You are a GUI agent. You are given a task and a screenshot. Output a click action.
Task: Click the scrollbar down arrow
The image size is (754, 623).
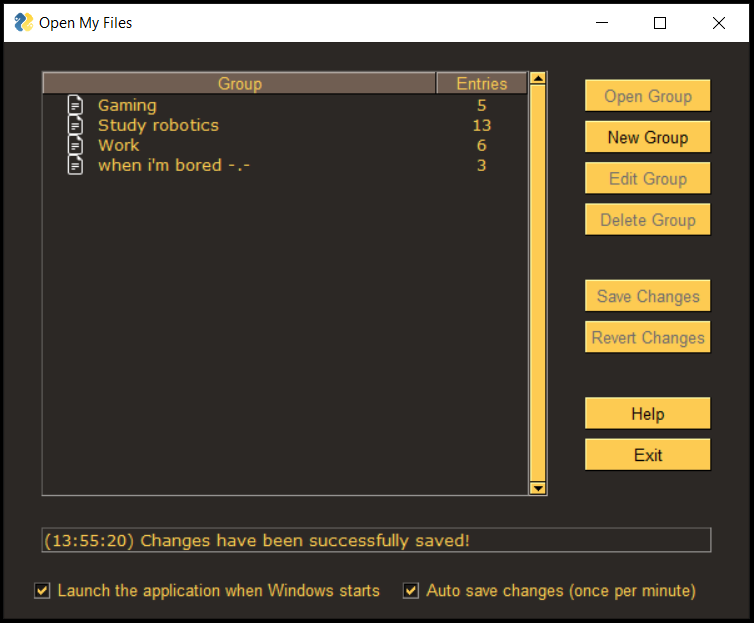(x=538, y=488)
